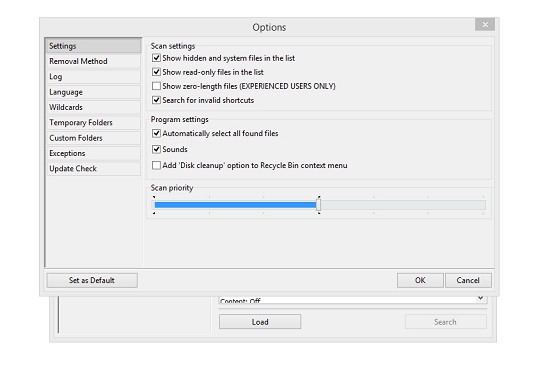Screen dimensions: 550x370
Task: Confirm options with OK
Action: (420, 280)
